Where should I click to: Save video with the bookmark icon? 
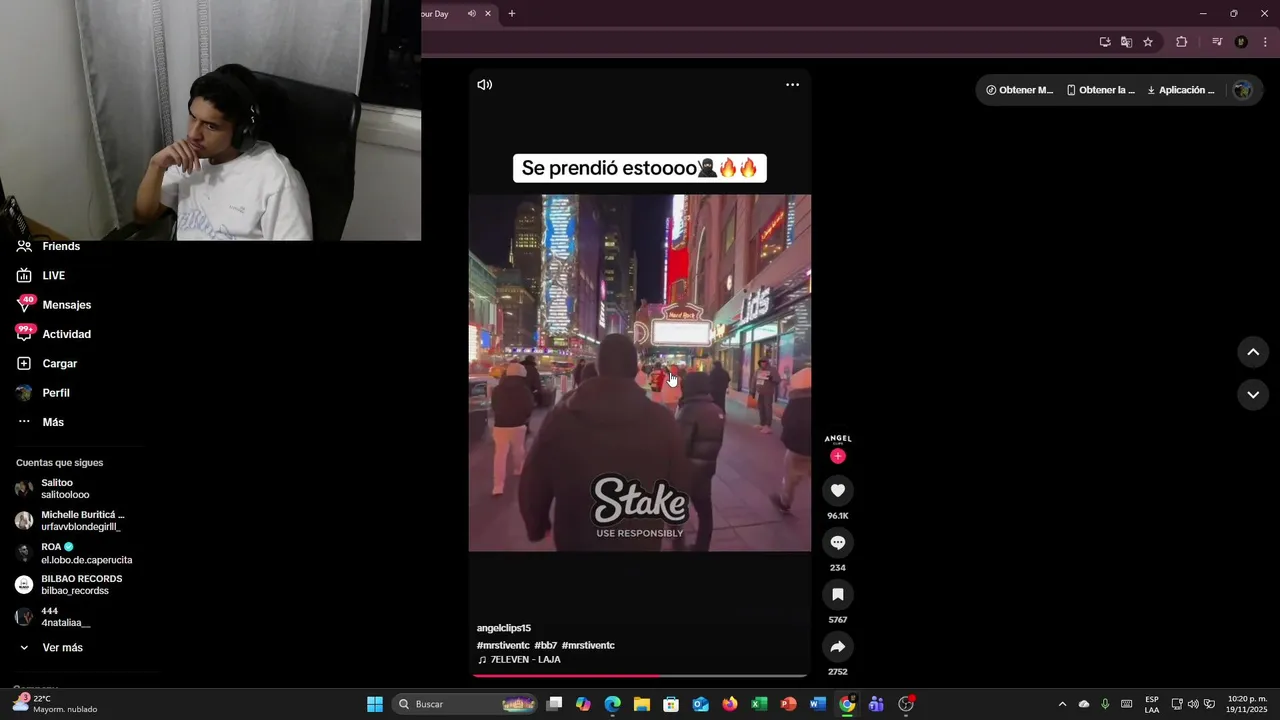pyautogui.click(x=838, y=594)
